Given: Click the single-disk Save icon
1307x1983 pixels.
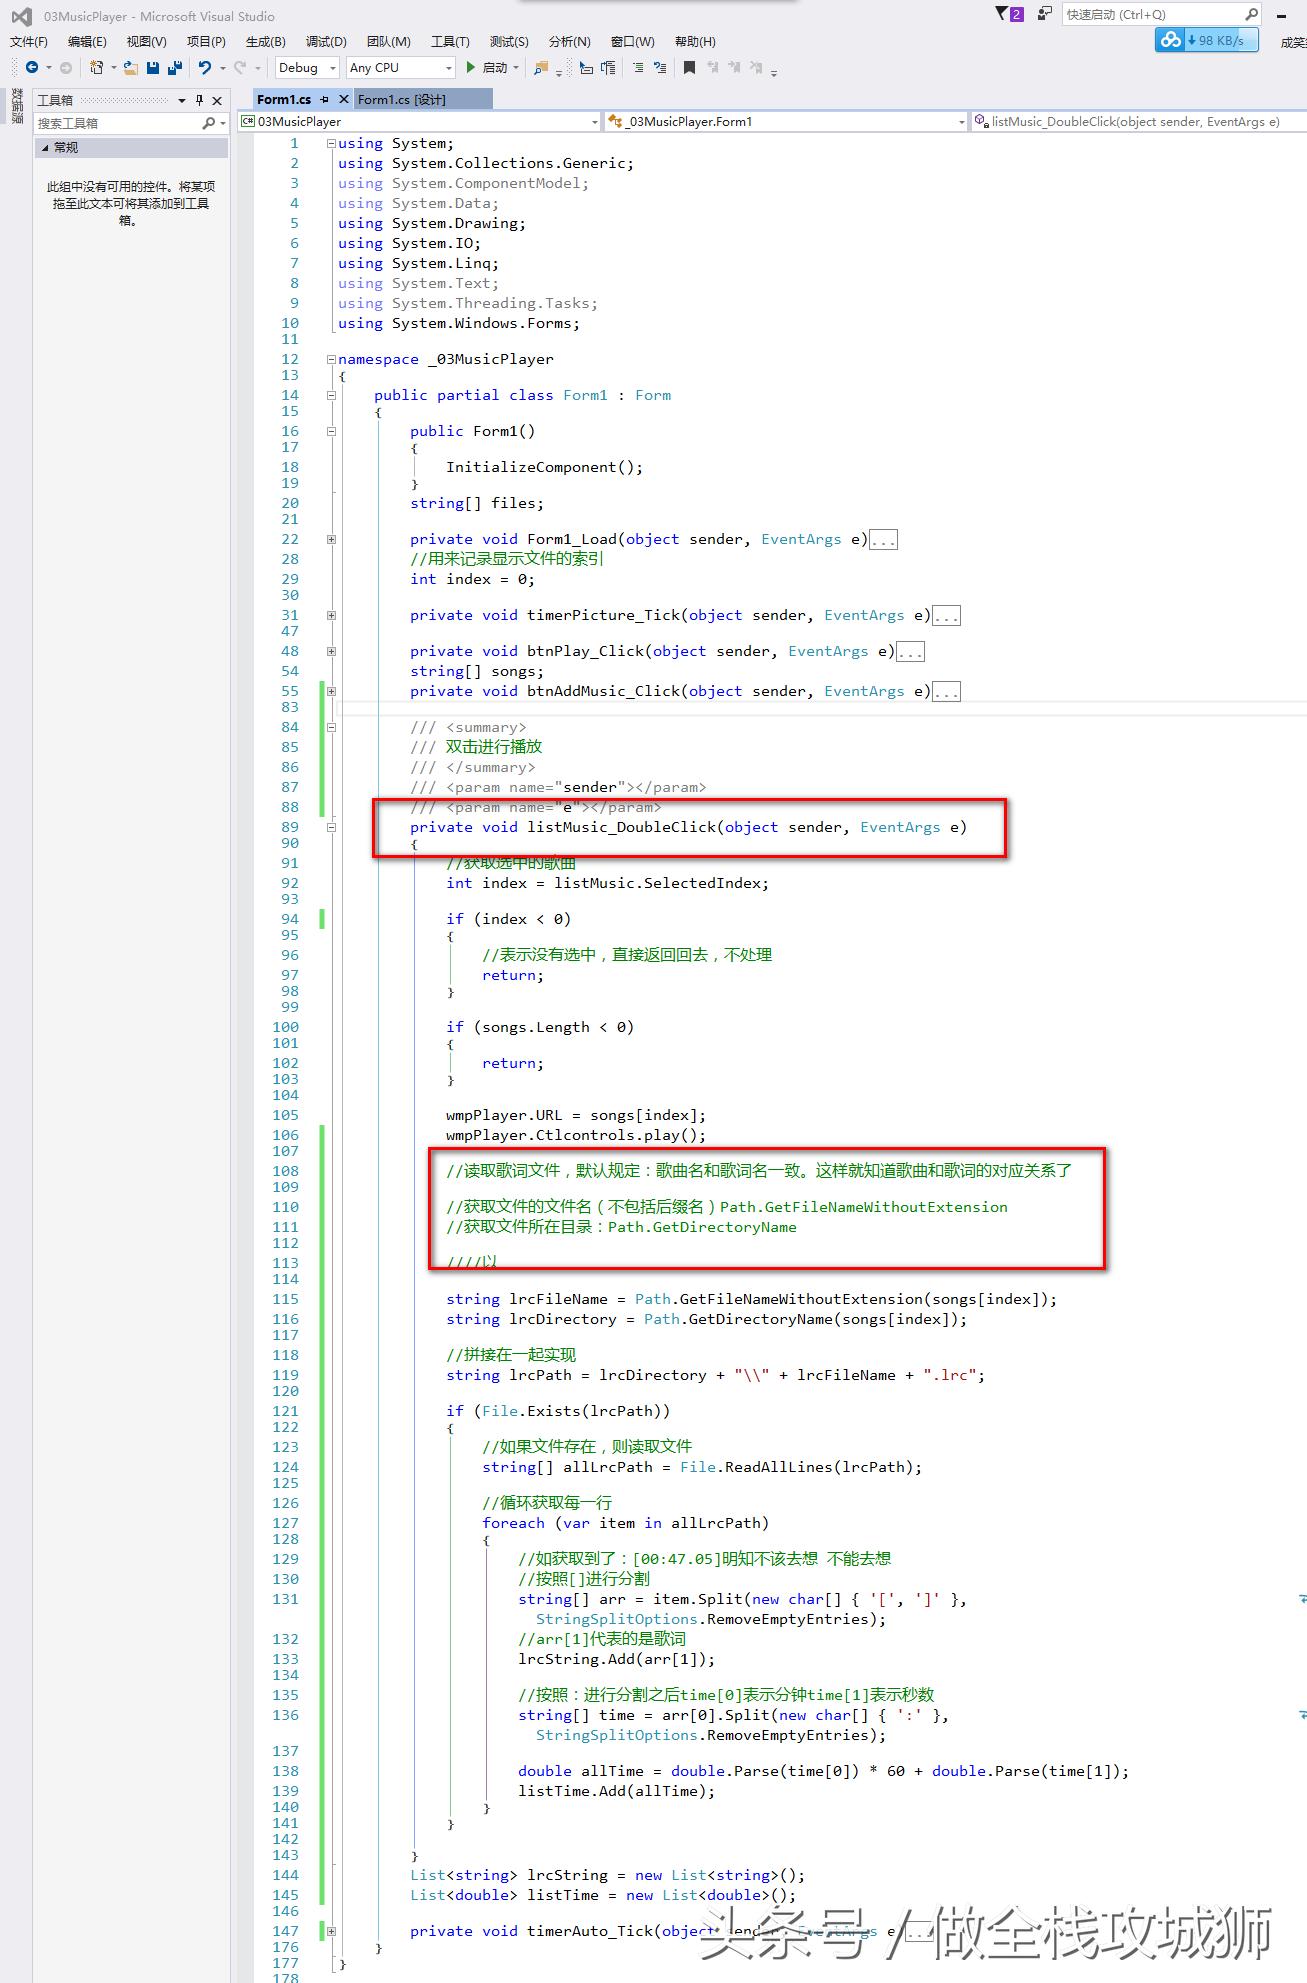Looking at the screenshot, I should 153,68.
